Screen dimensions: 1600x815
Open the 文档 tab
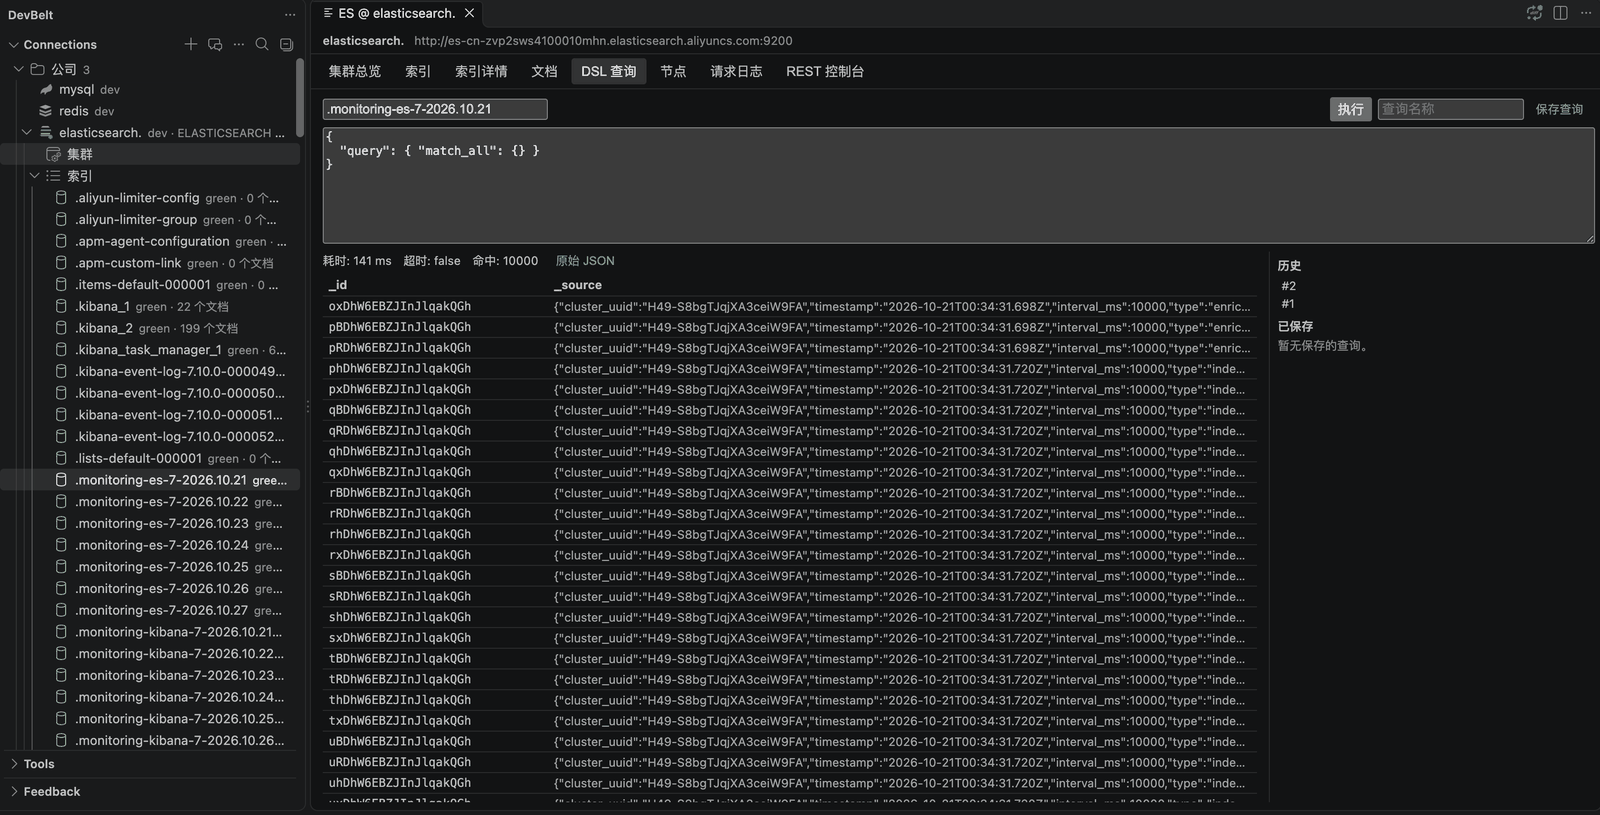[544, 71]
